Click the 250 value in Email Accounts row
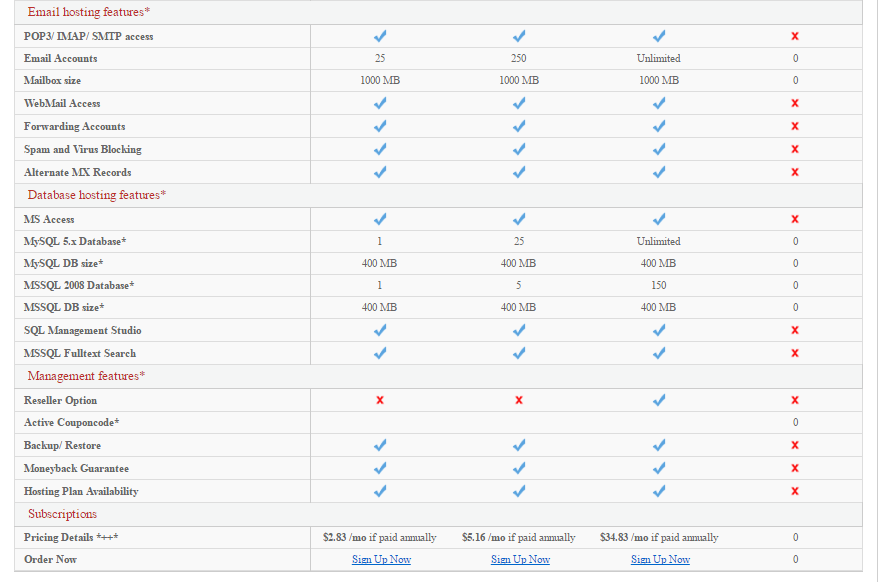 click(x=519, y=58)
